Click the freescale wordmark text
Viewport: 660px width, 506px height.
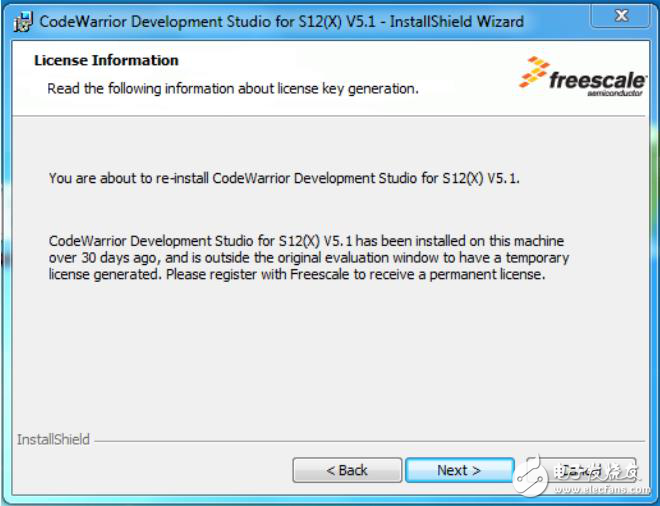(597, 80)
